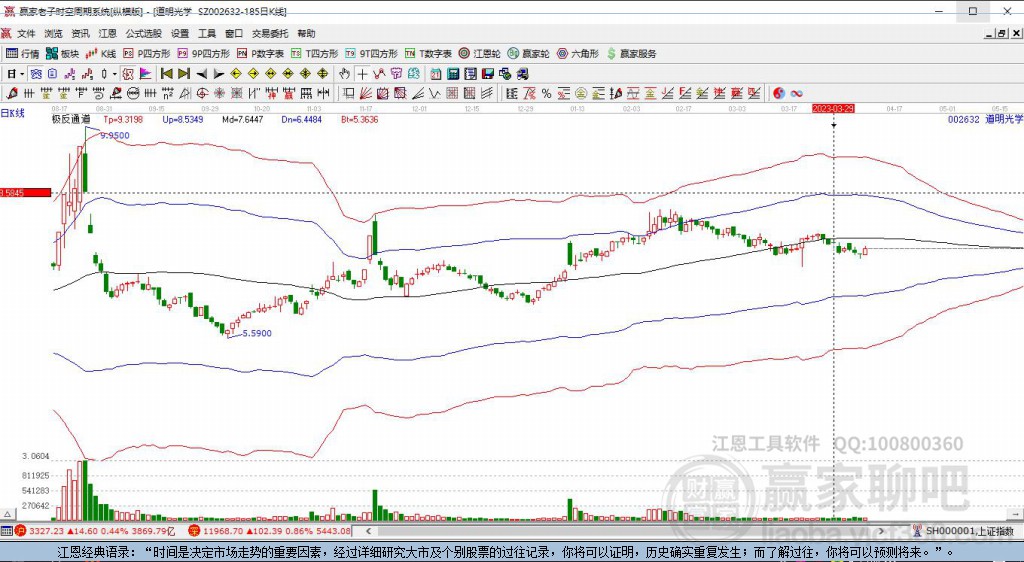Open the 9P四方形 tool
The image size is (1024, 562).
tap(204, 54)
